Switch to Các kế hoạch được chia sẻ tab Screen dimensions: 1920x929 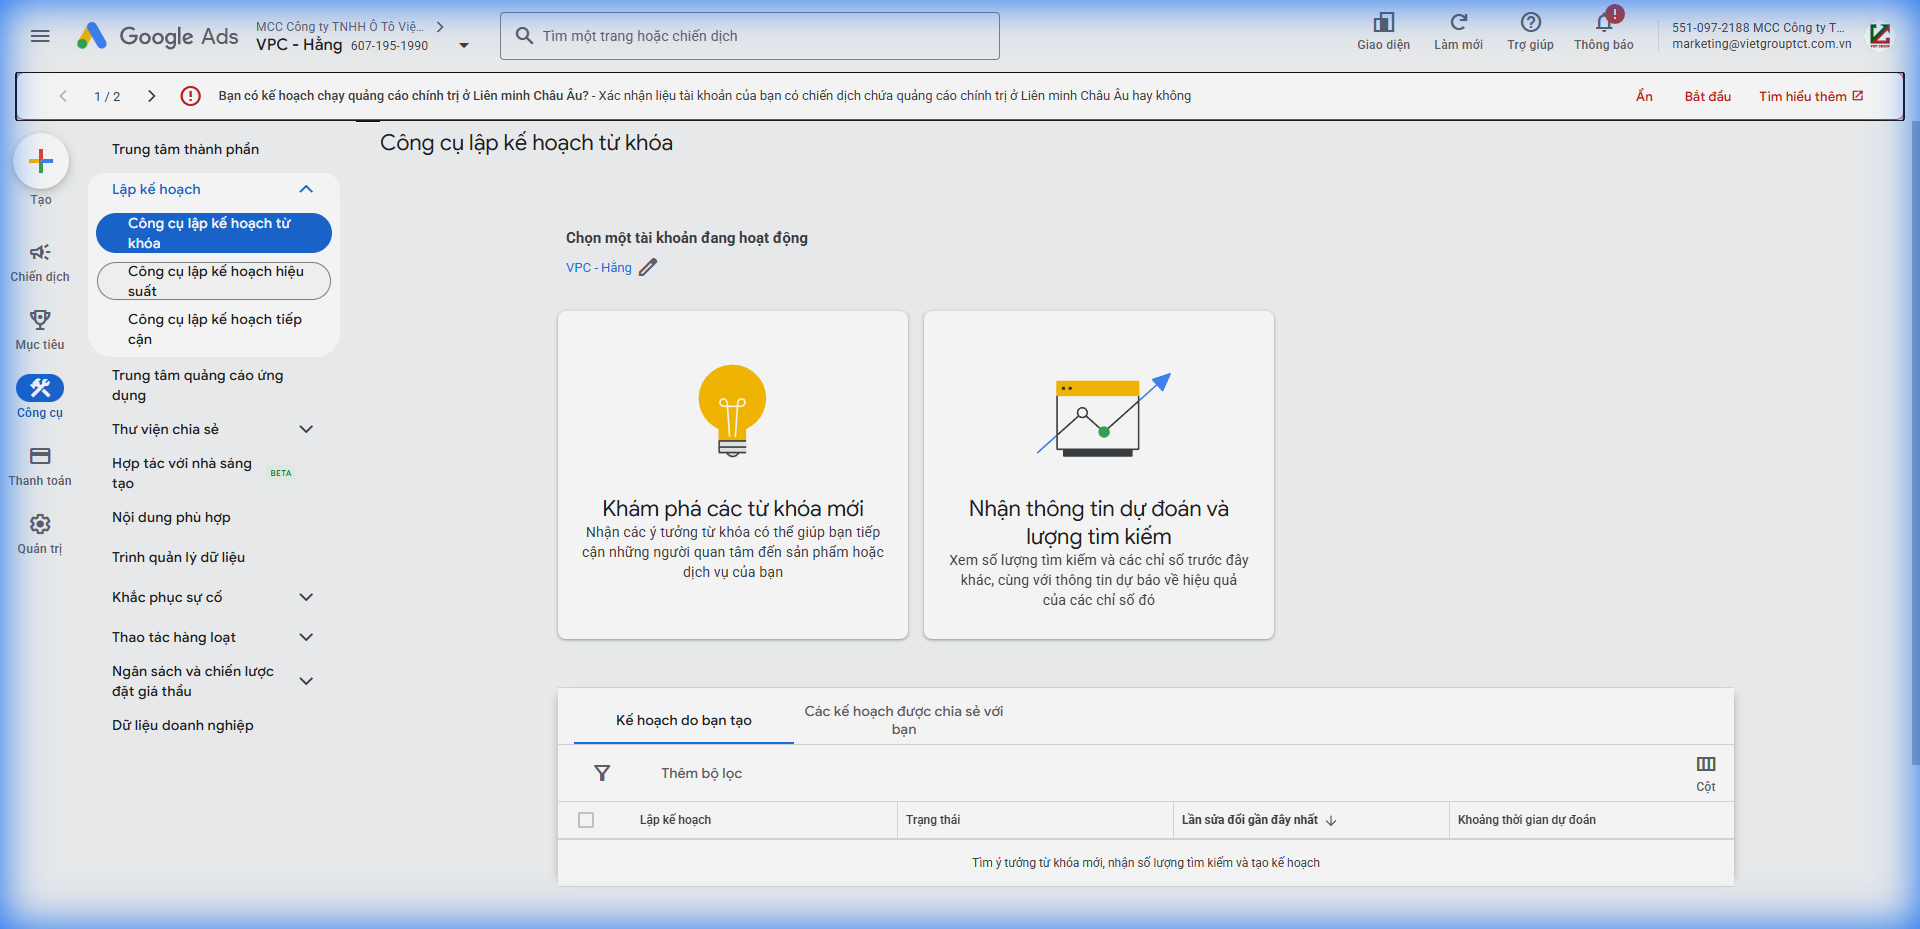[x=903, y=720]
